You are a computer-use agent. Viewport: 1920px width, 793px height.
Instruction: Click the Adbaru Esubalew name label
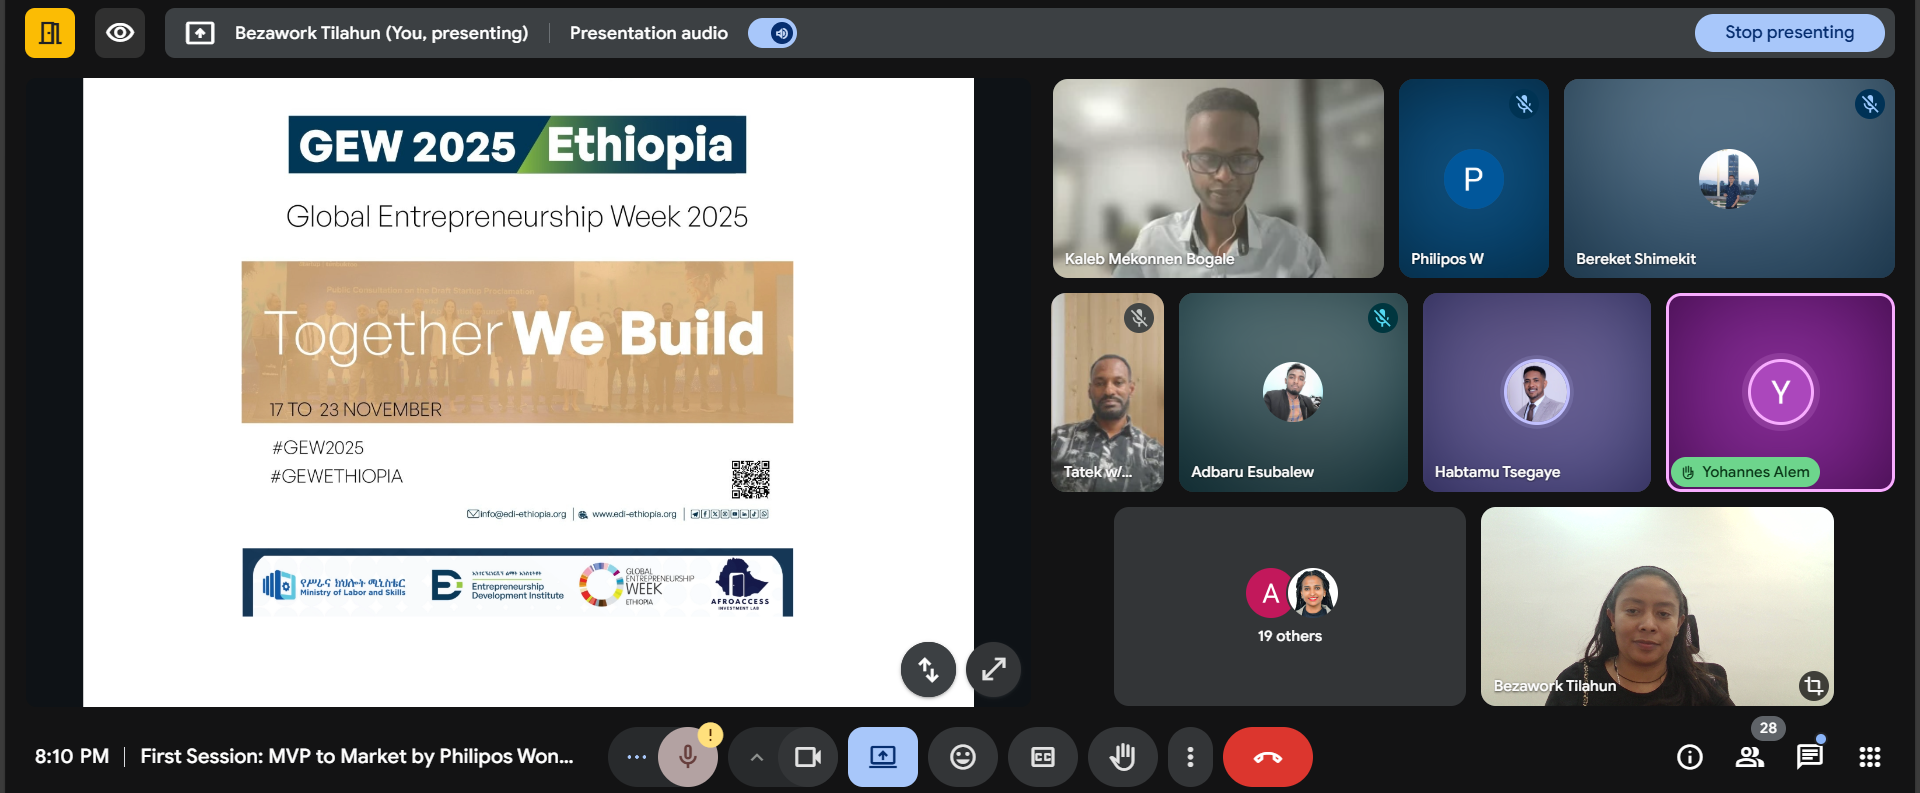pos(1252,472)
